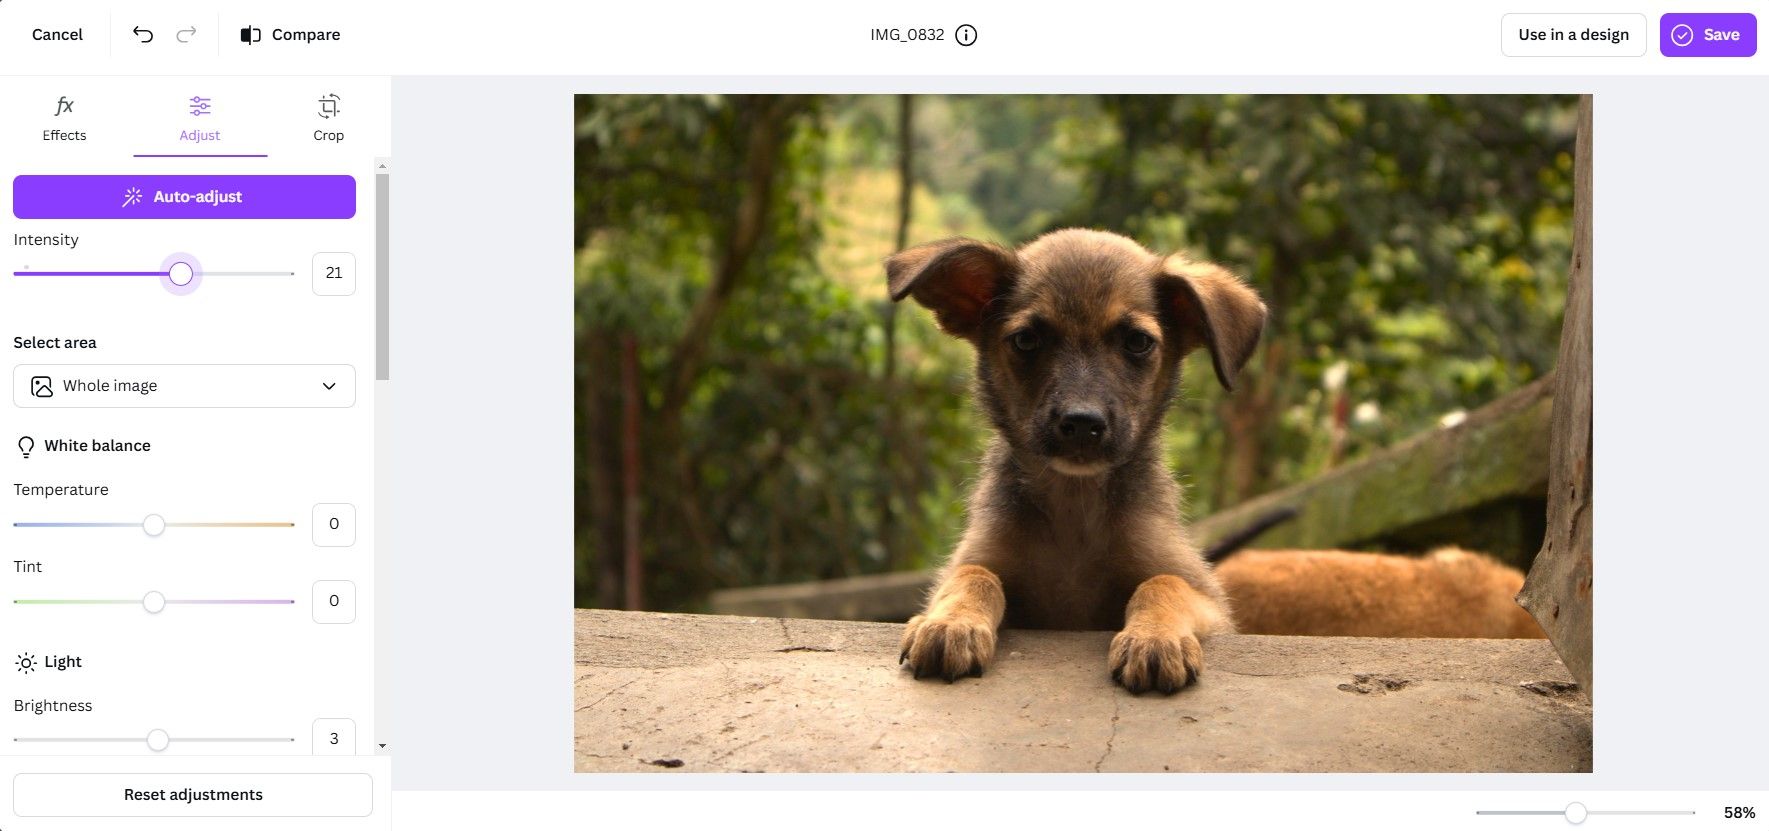Screen dimensions: 1769x831
Task: Cancel the photo editing session
Action: point(57,35)
